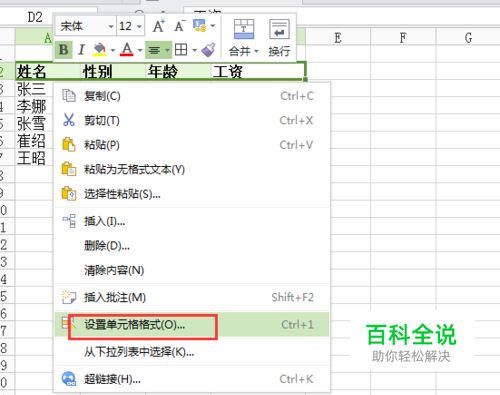Open the font color dropdown arrow
The width and height of the screenshot is (500, 395).
pos(140,50)
